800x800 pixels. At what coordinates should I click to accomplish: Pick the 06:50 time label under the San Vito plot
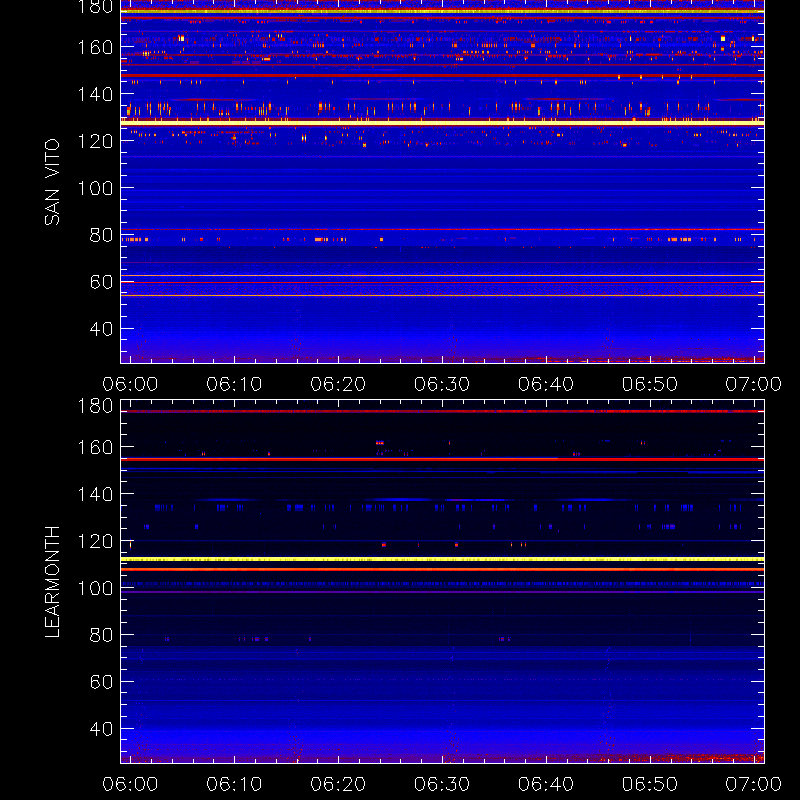[x=649, y=384]
